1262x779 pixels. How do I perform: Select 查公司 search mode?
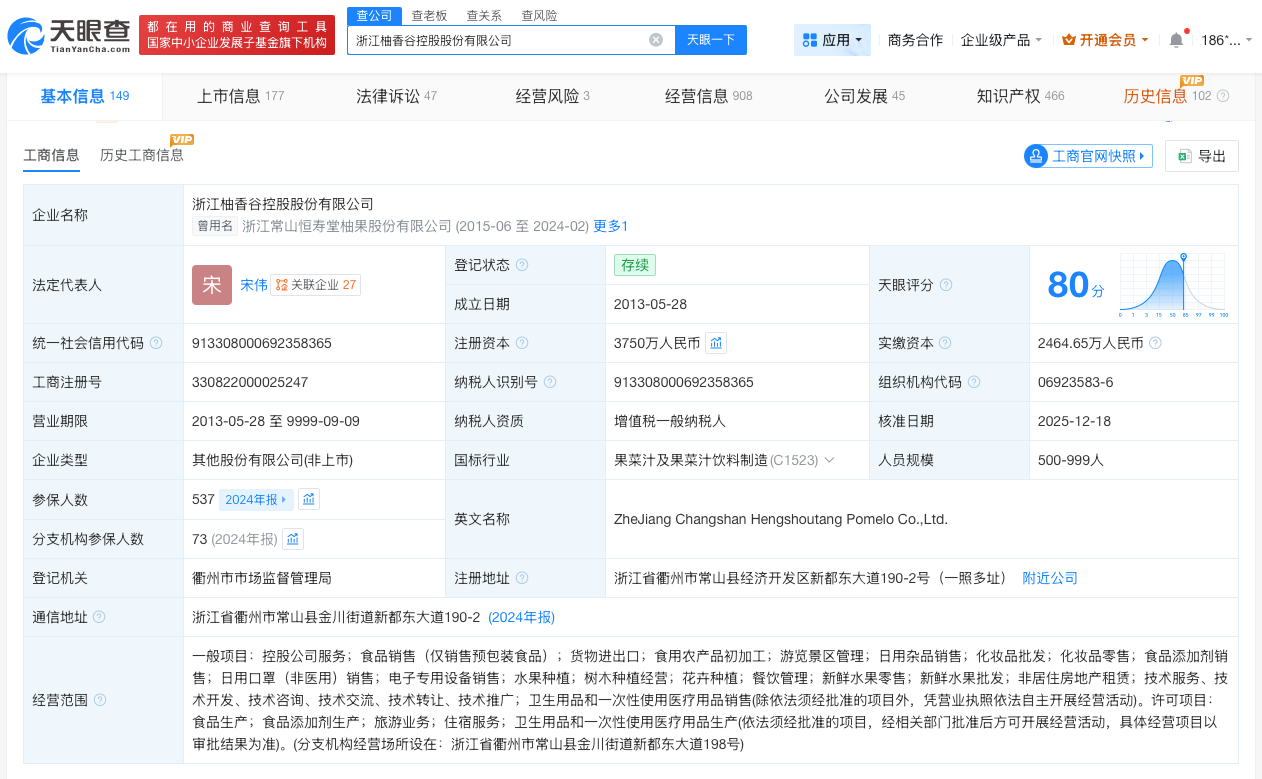[373, 15]
